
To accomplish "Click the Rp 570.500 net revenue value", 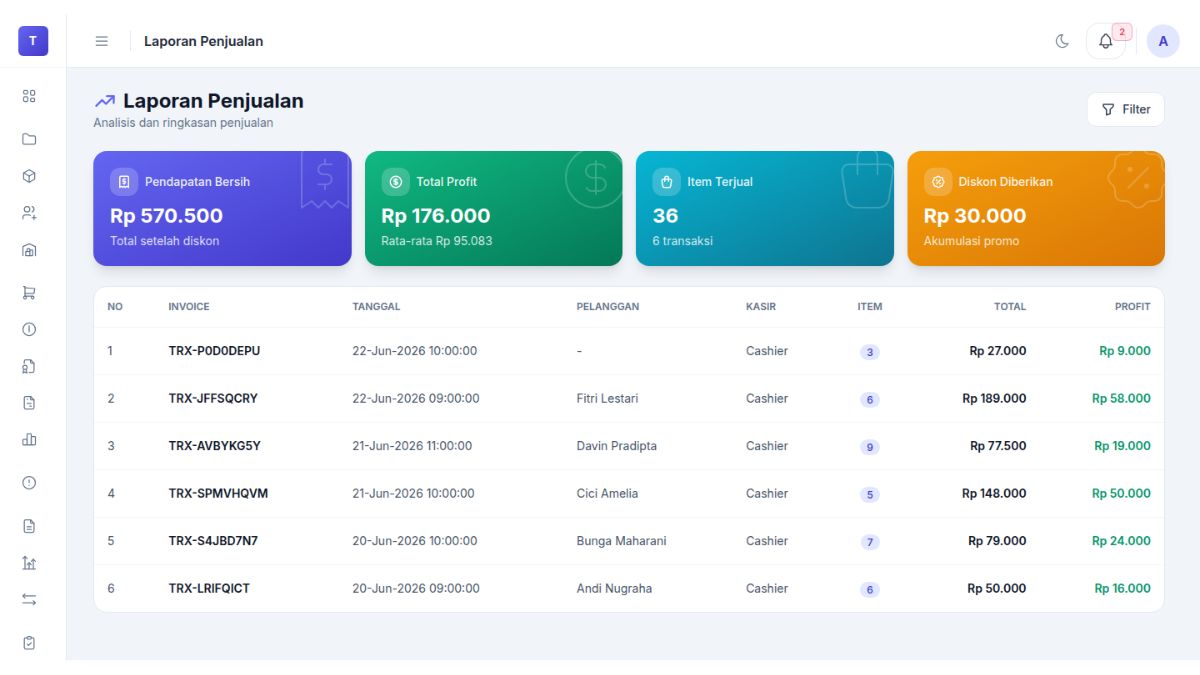I will (x=166, y=215).
